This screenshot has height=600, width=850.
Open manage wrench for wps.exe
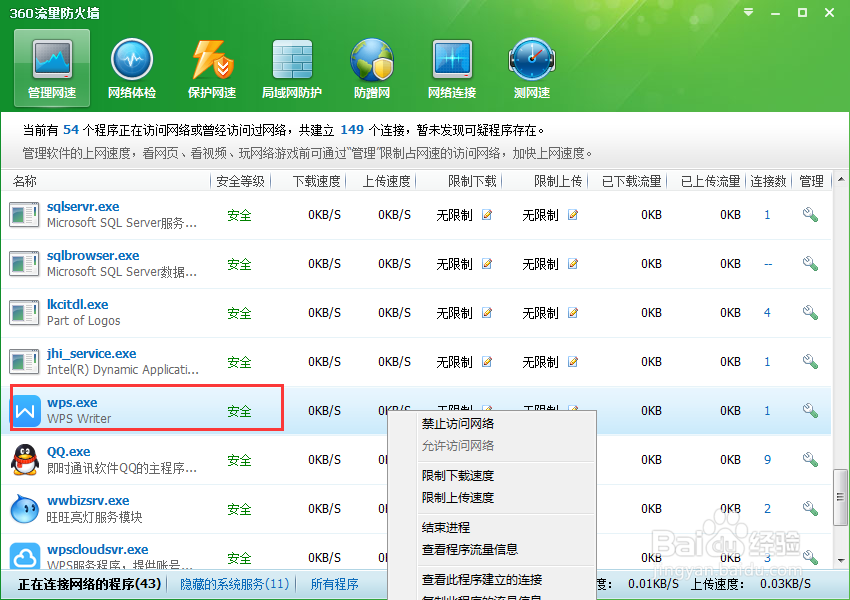[x=810, y=410]
